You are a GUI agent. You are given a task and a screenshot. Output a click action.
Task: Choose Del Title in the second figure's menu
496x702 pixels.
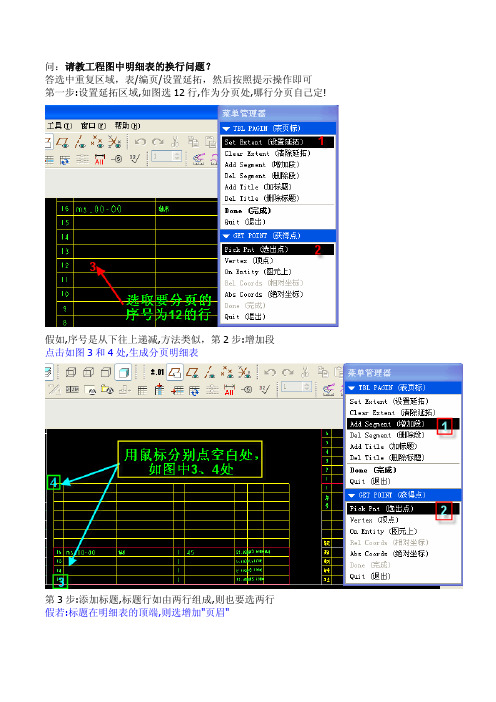[x=387, y=458]
